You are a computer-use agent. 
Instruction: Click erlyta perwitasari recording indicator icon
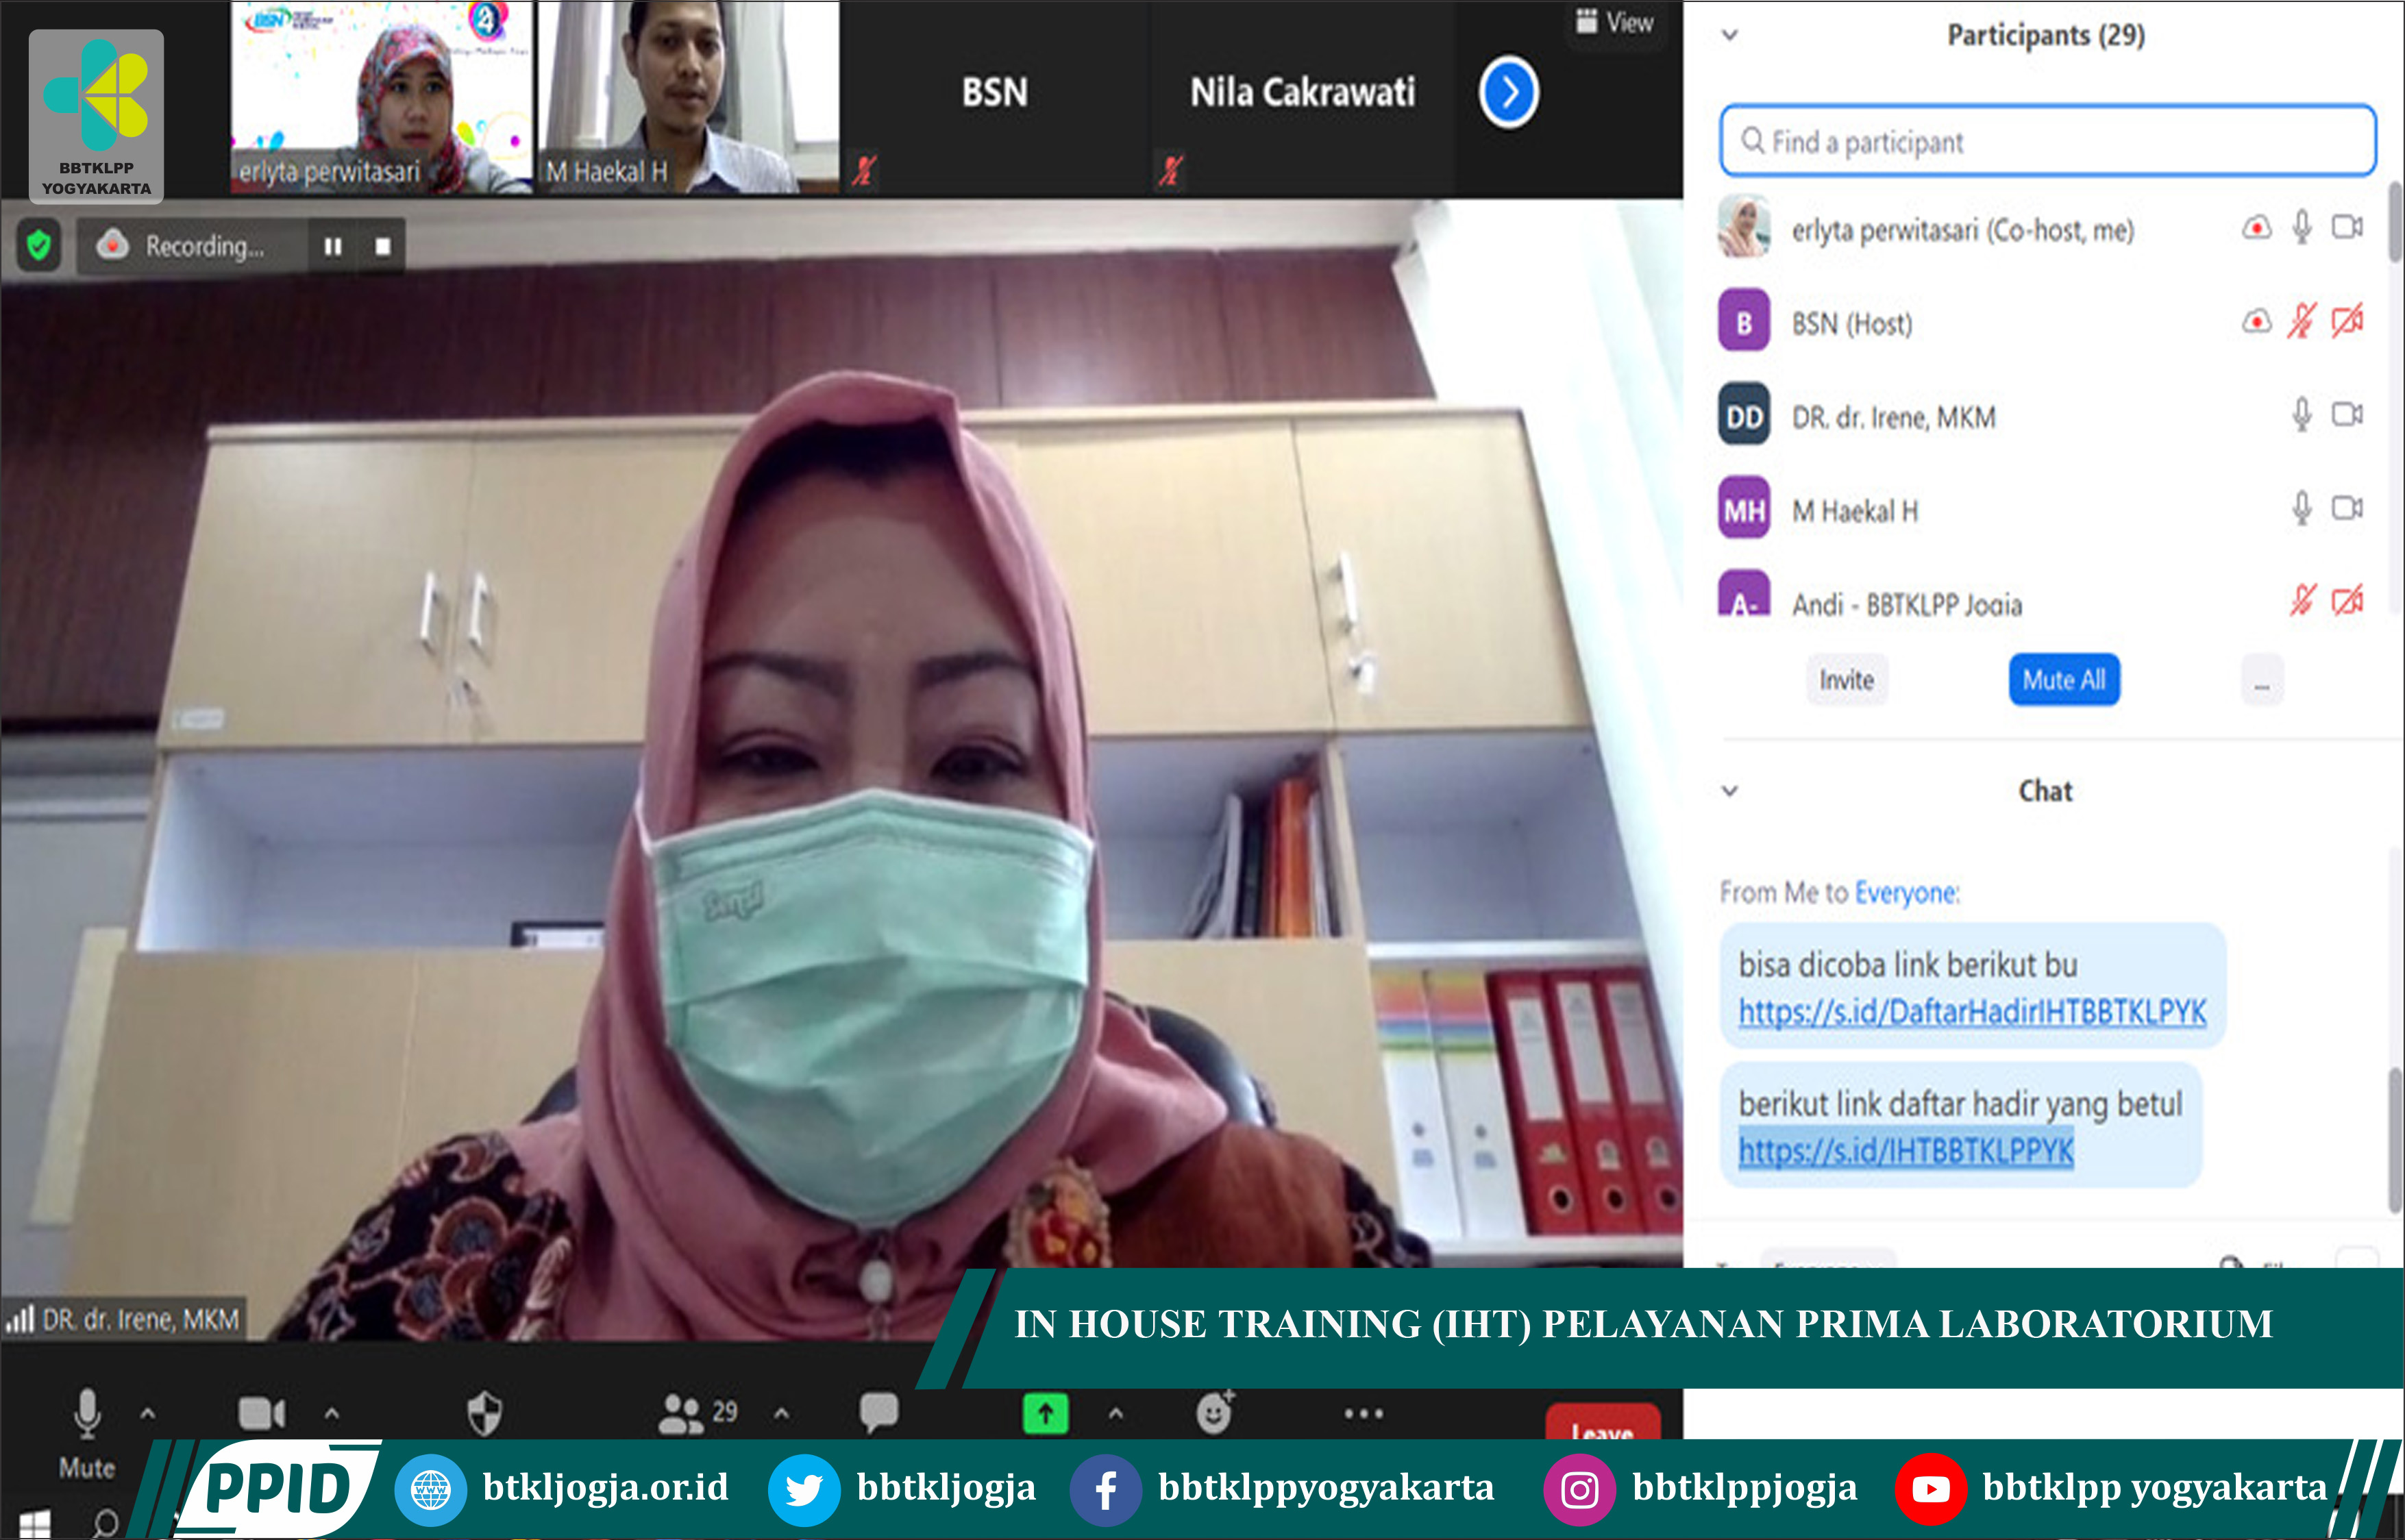2256,228
